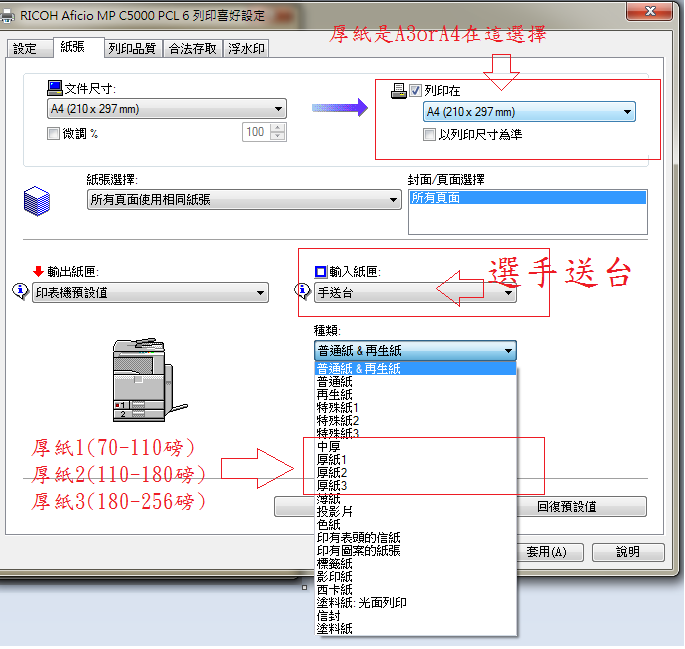Click the info bubble beside 輸入紙匣 dropdown
This screenshot has width=685, height=649.
[302, 290]
